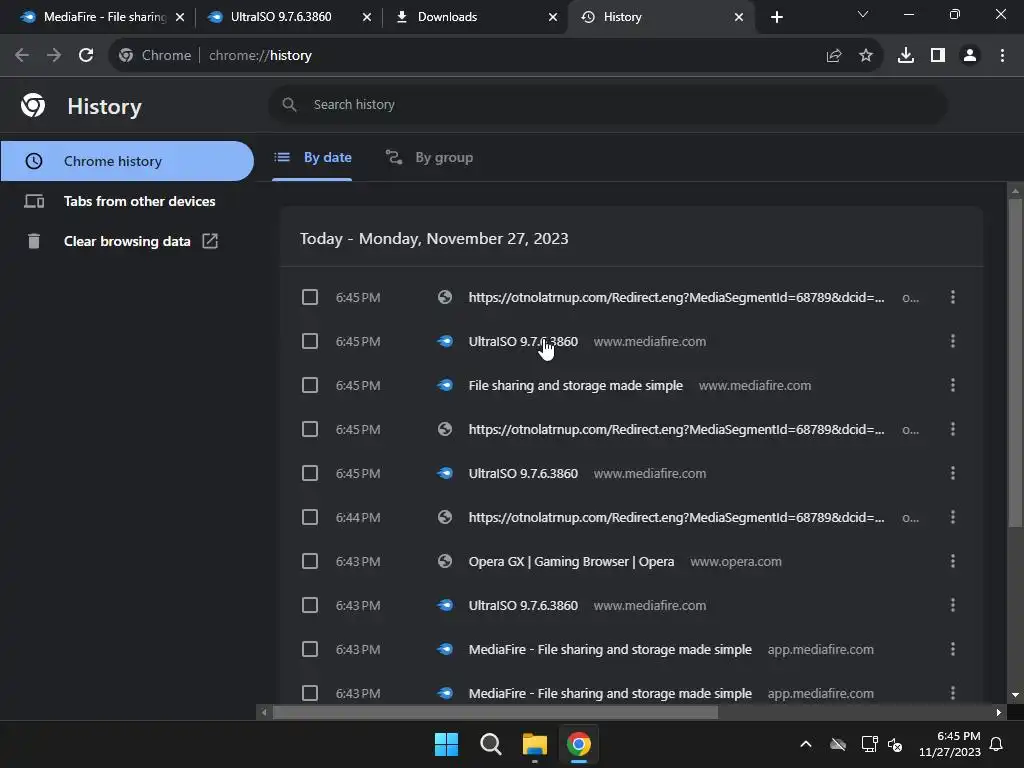
Task: Click the Chrome icon in the taskbar
Action: (579, 744)
